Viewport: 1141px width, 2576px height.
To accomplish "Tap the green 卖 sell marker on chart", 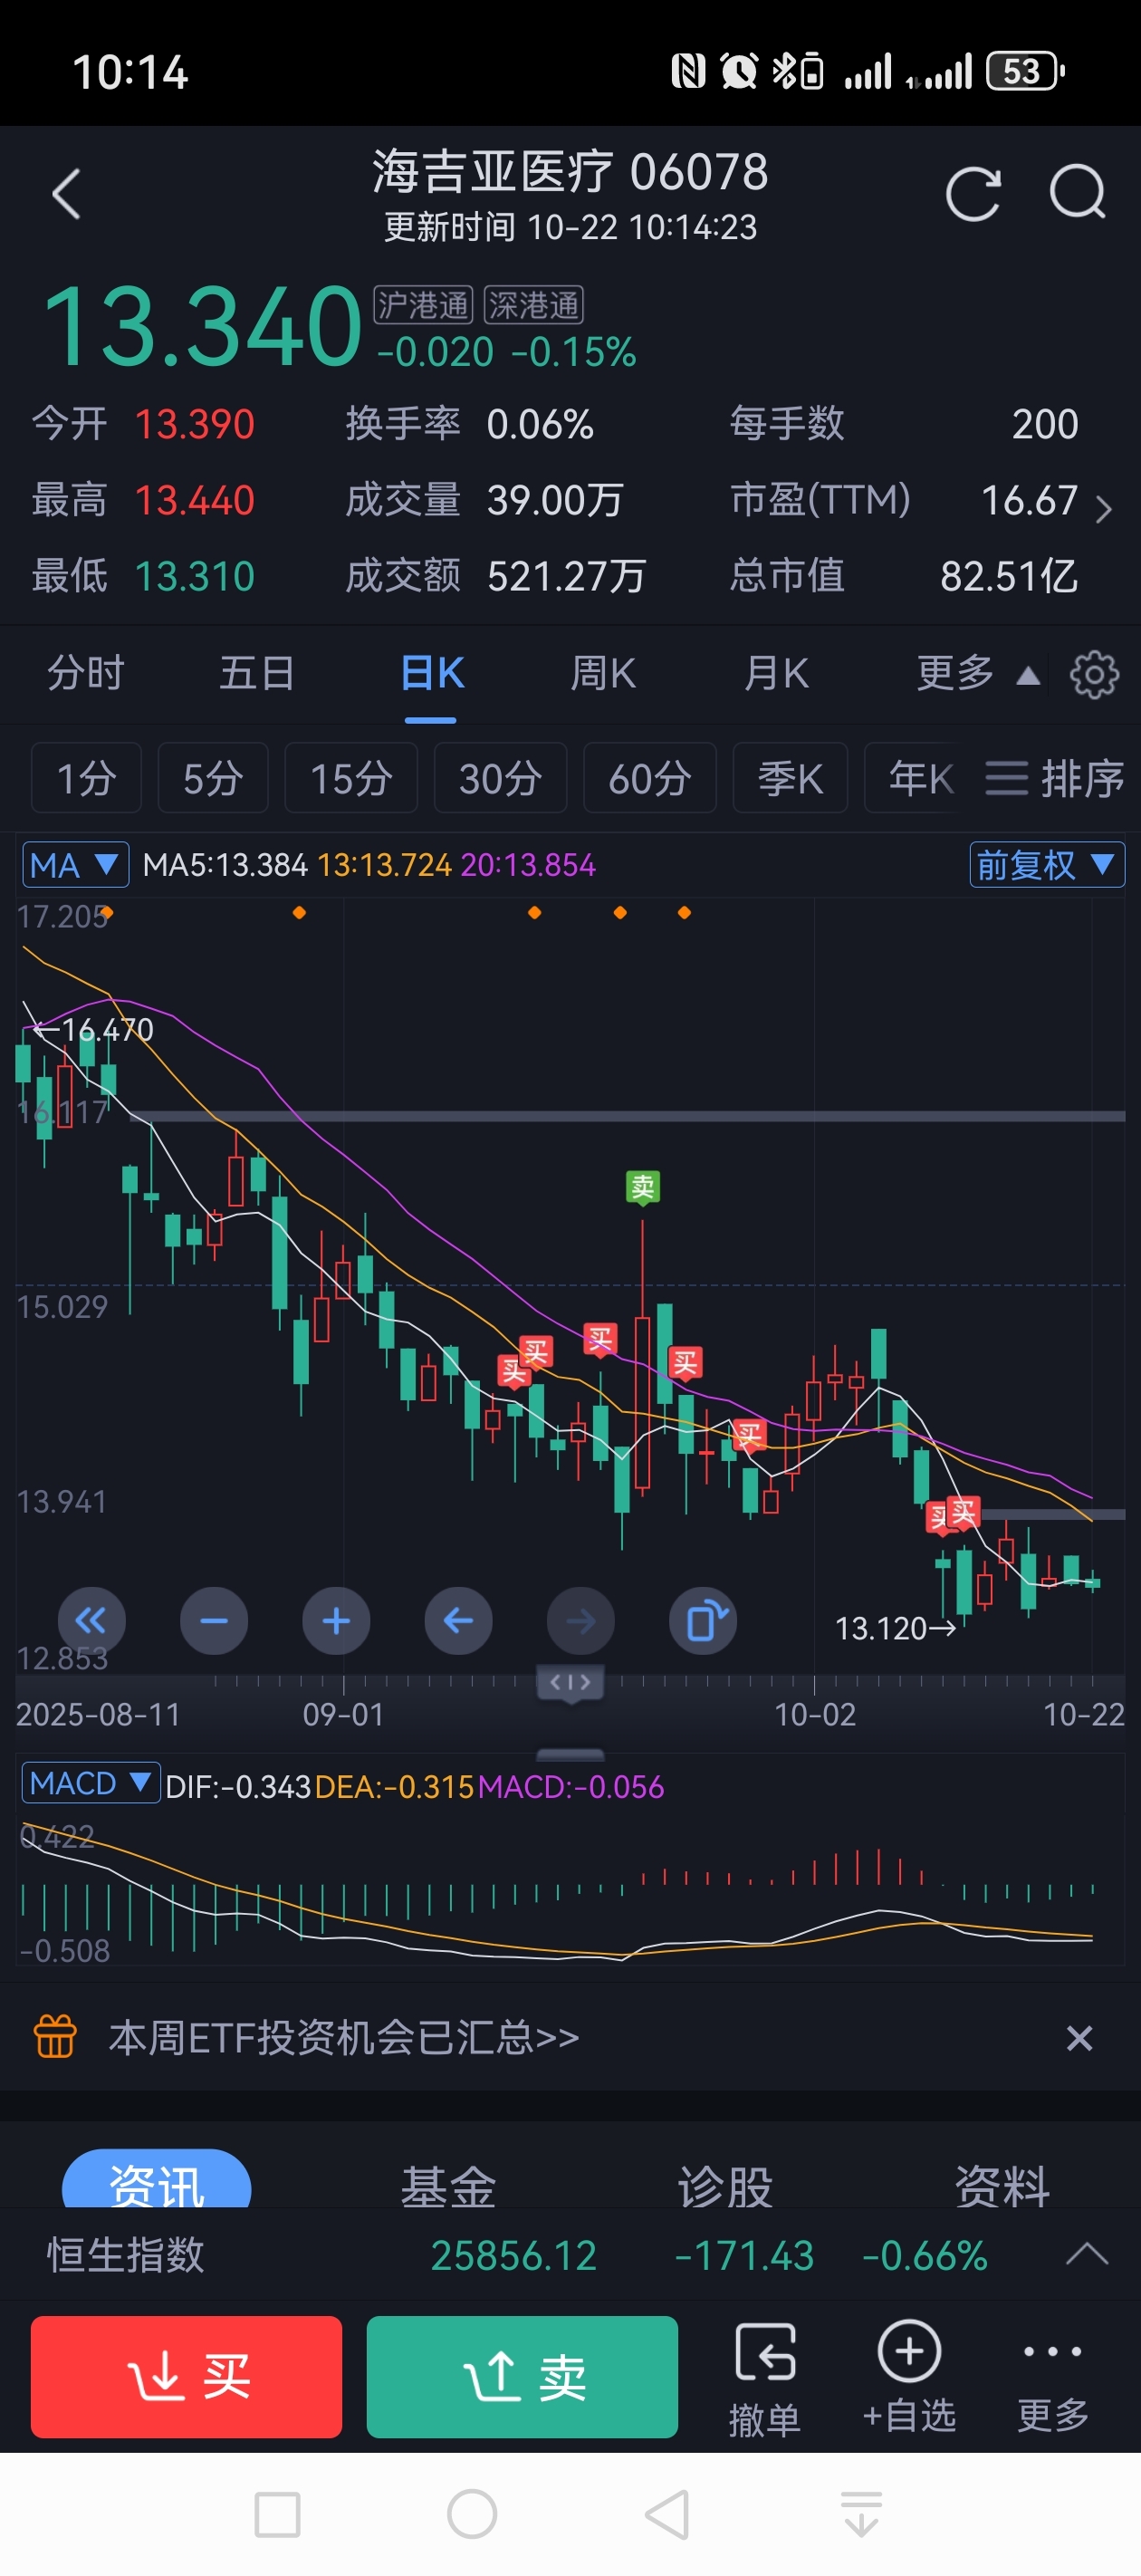I will click(642, 1188).
